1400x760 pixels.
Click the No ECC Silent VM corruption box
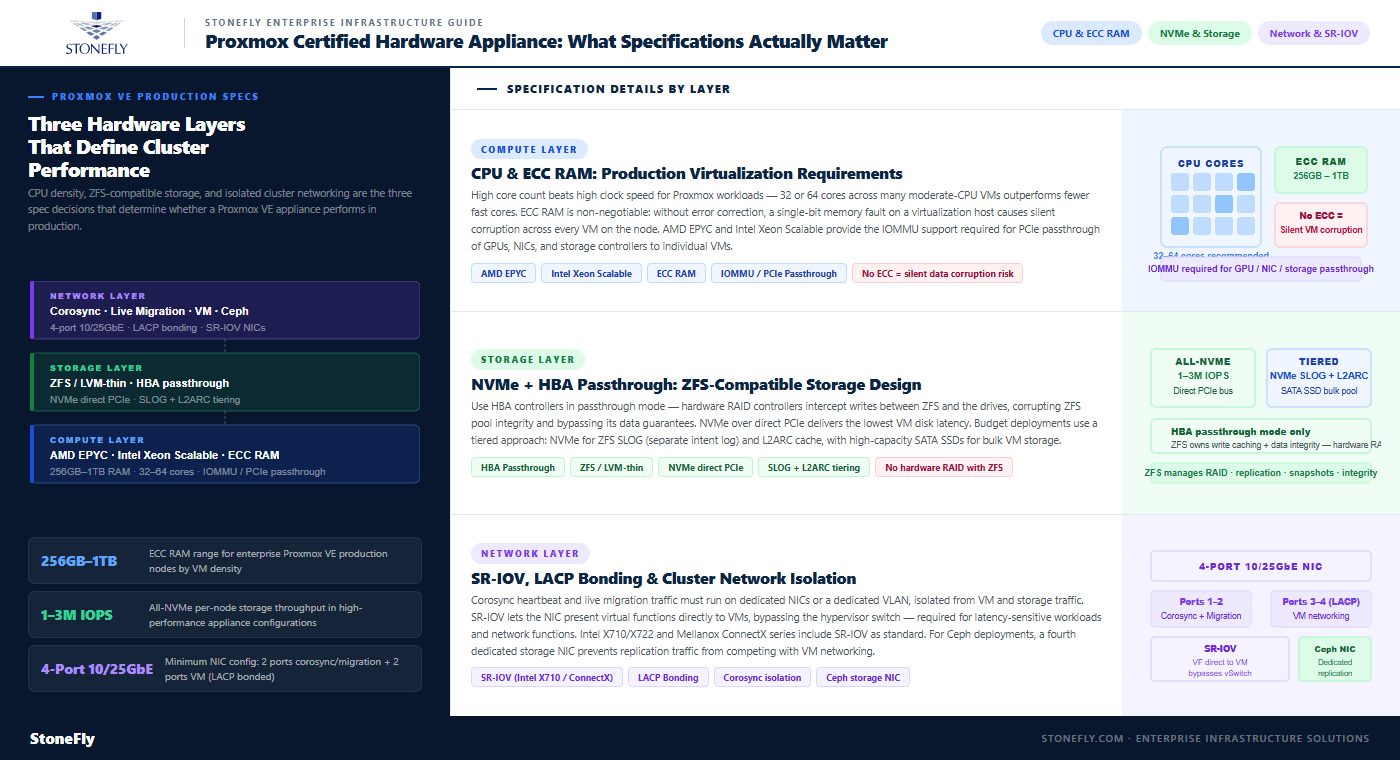point(1320,224)
